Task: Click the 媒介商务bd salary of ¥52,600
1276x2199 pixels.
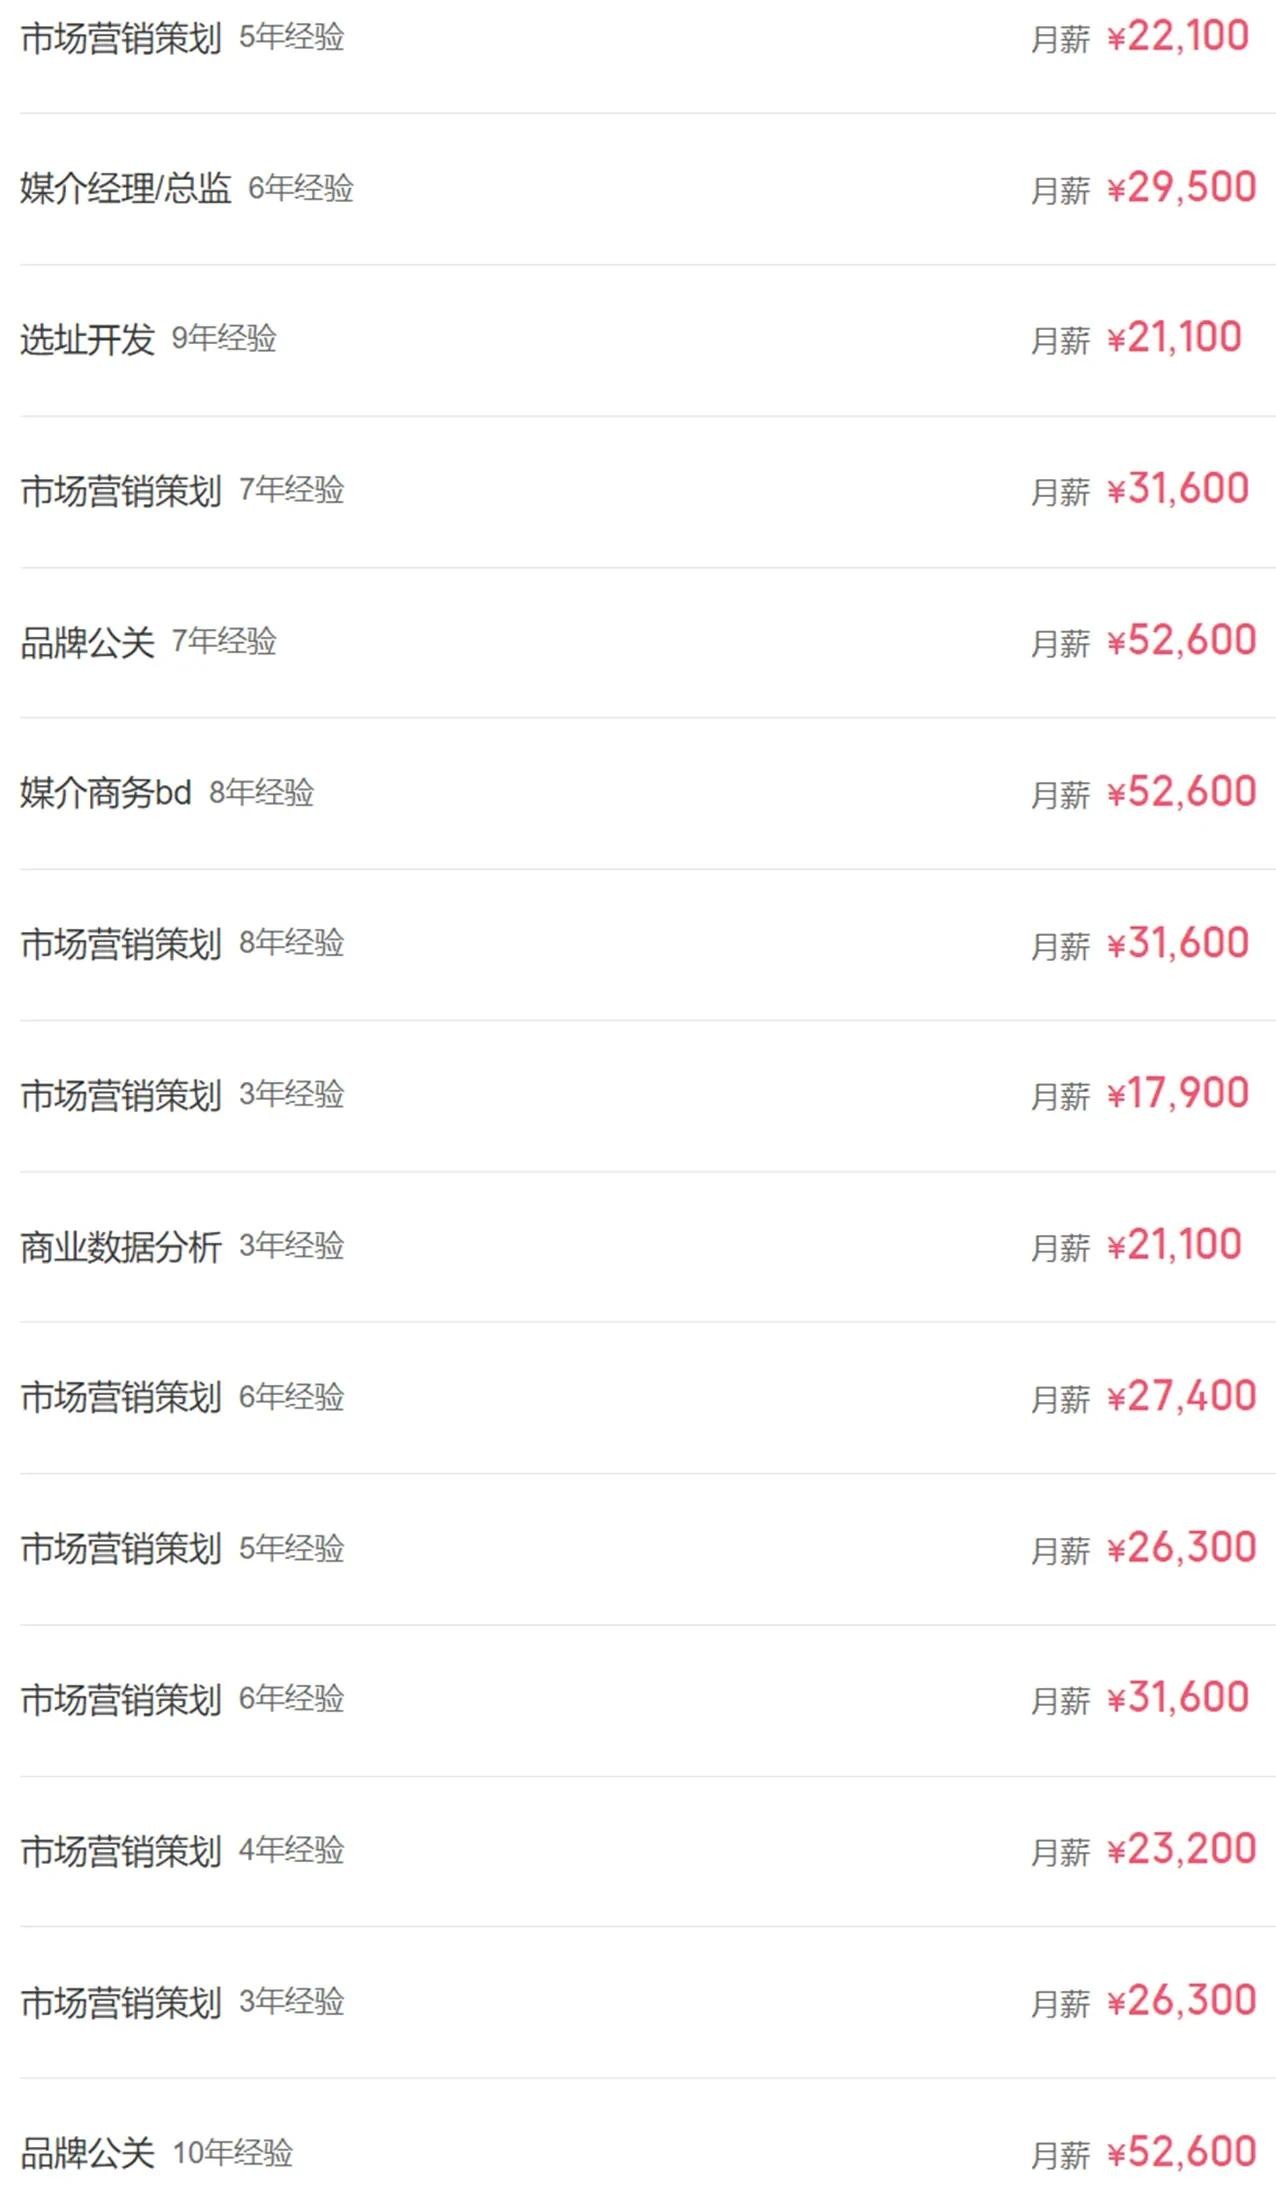Action: coord(1181,793)
